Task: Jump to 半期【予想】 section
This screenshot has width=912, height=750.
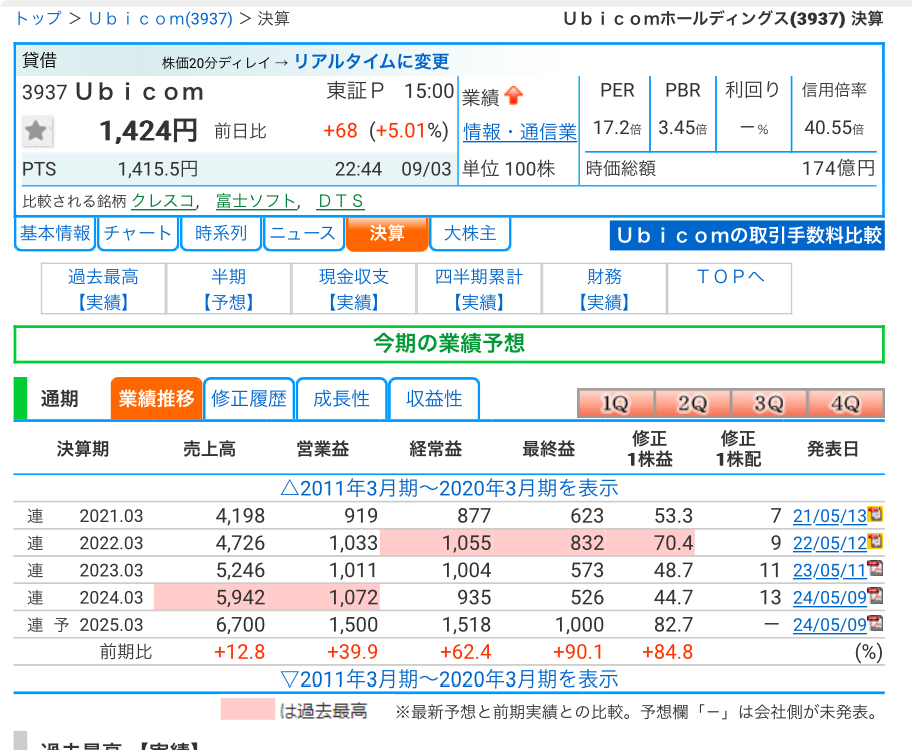Action: [229, 289]
